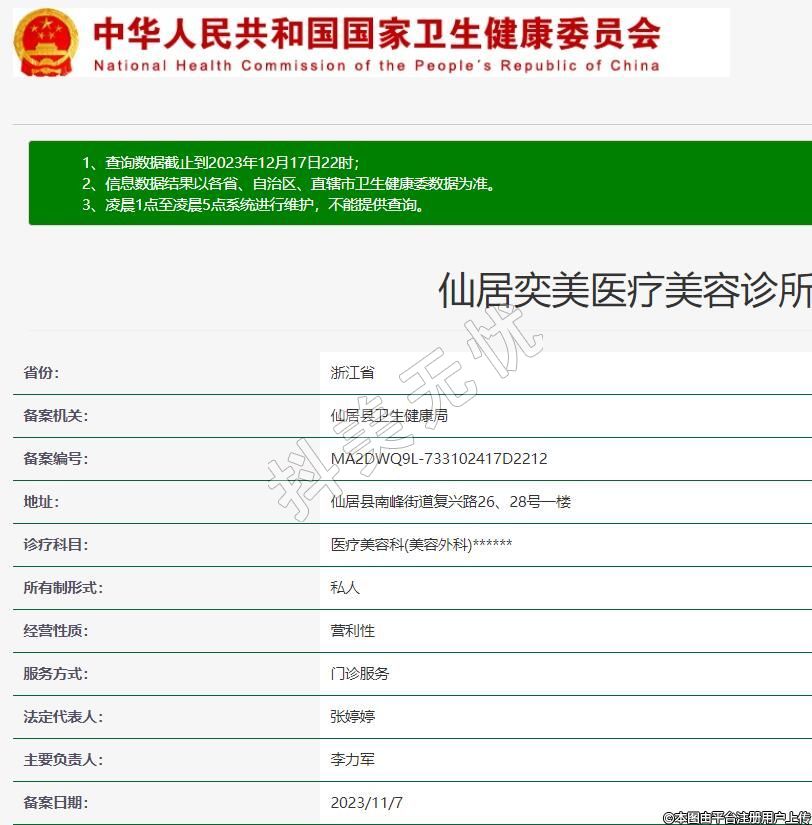The width and height of the screenshot is (812, 825).
Task: Click the second notice line about provincial data
Action: (x=288, y=184)
